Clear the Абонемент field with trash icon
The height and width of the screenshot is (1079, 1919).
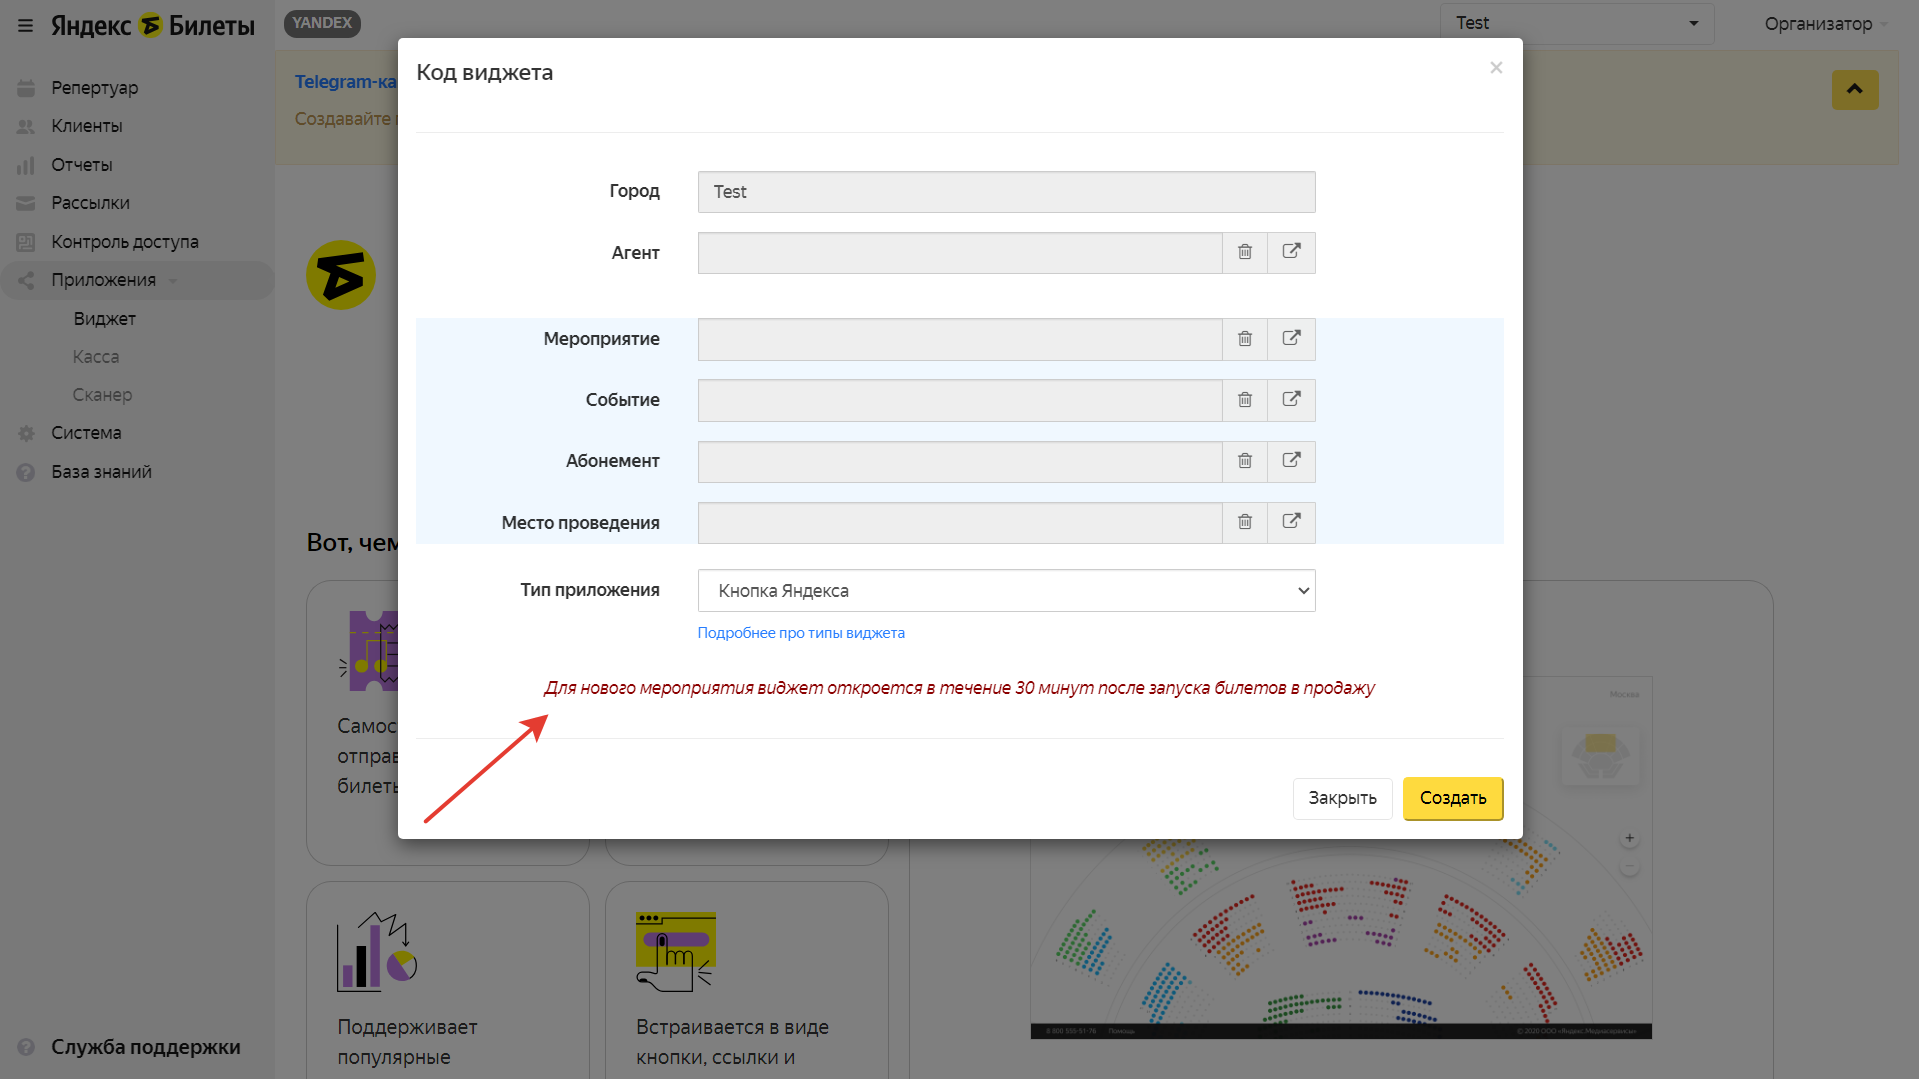[x=1245, y=461]
